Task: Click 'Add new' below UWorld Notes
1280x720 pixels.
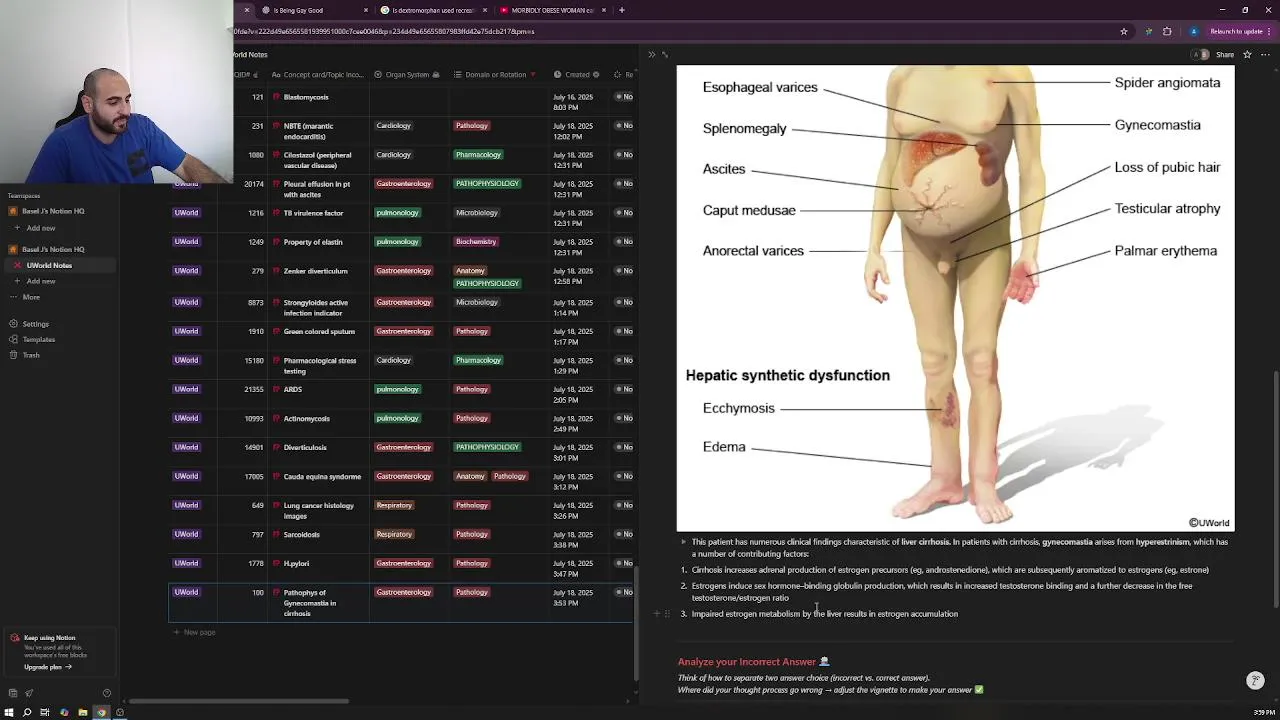Action: pos(40,281)
